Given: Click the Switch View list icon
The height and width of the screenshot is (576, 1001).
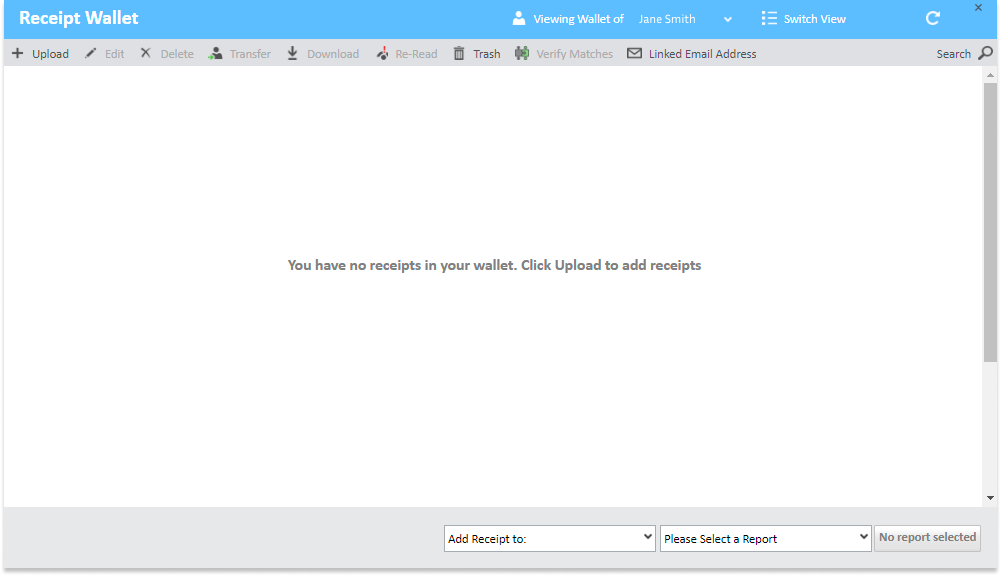Looking at the screenshot, I should 769,19.
